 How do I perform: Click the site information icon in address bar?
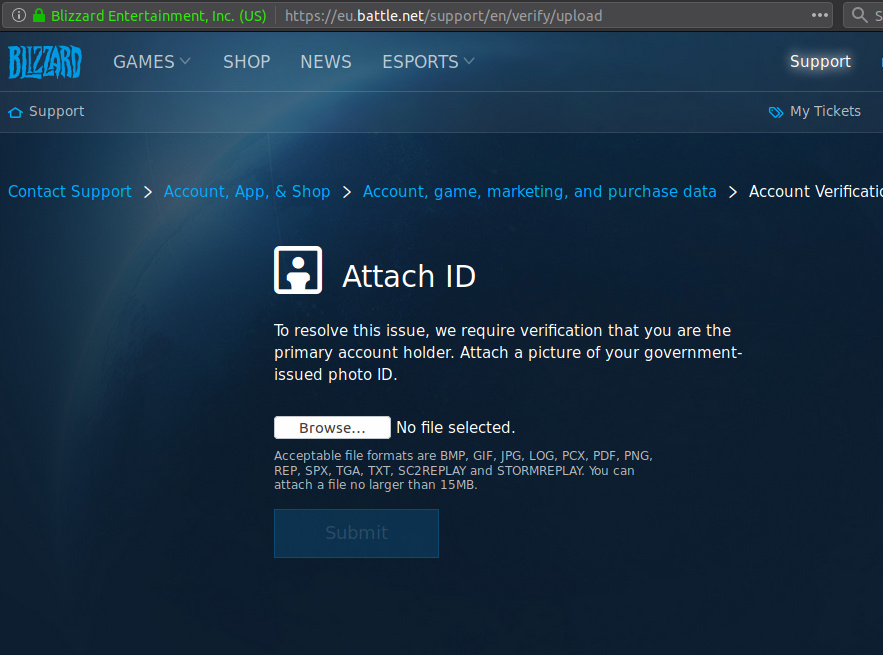click(19, 15)
